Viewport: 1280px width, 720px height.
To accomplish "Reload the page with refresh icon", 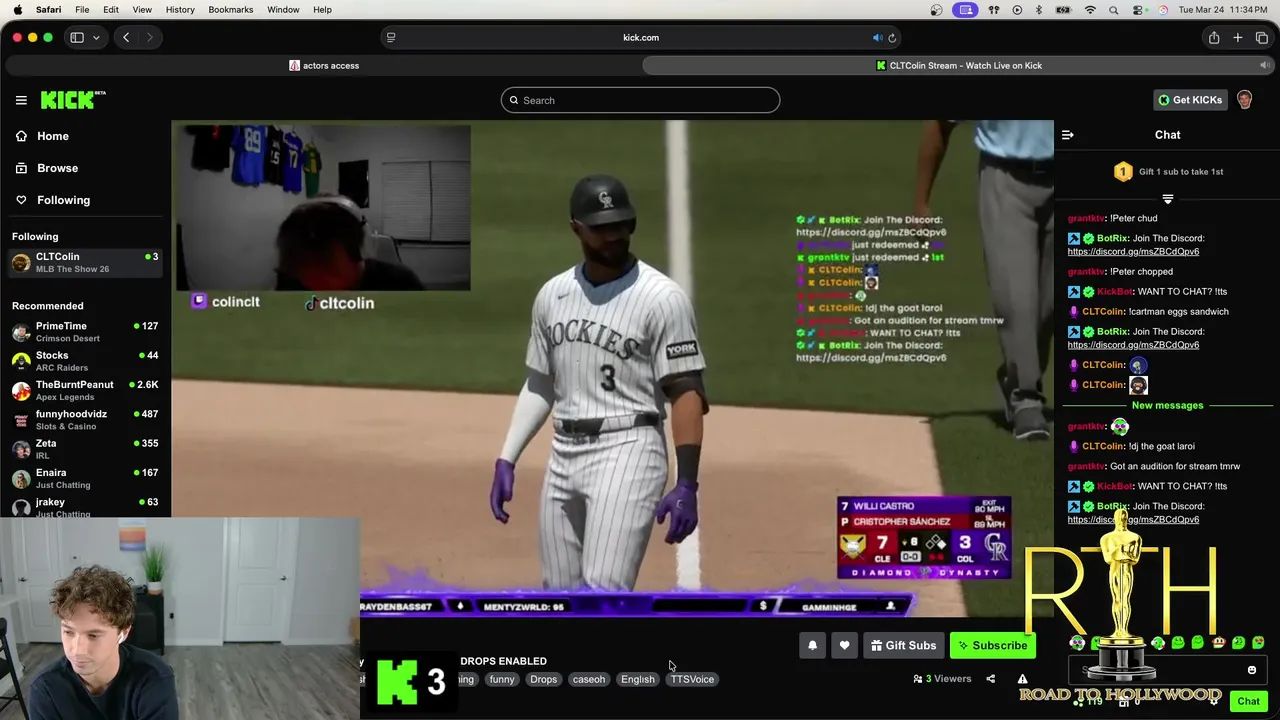I will (x=892, y=38).
